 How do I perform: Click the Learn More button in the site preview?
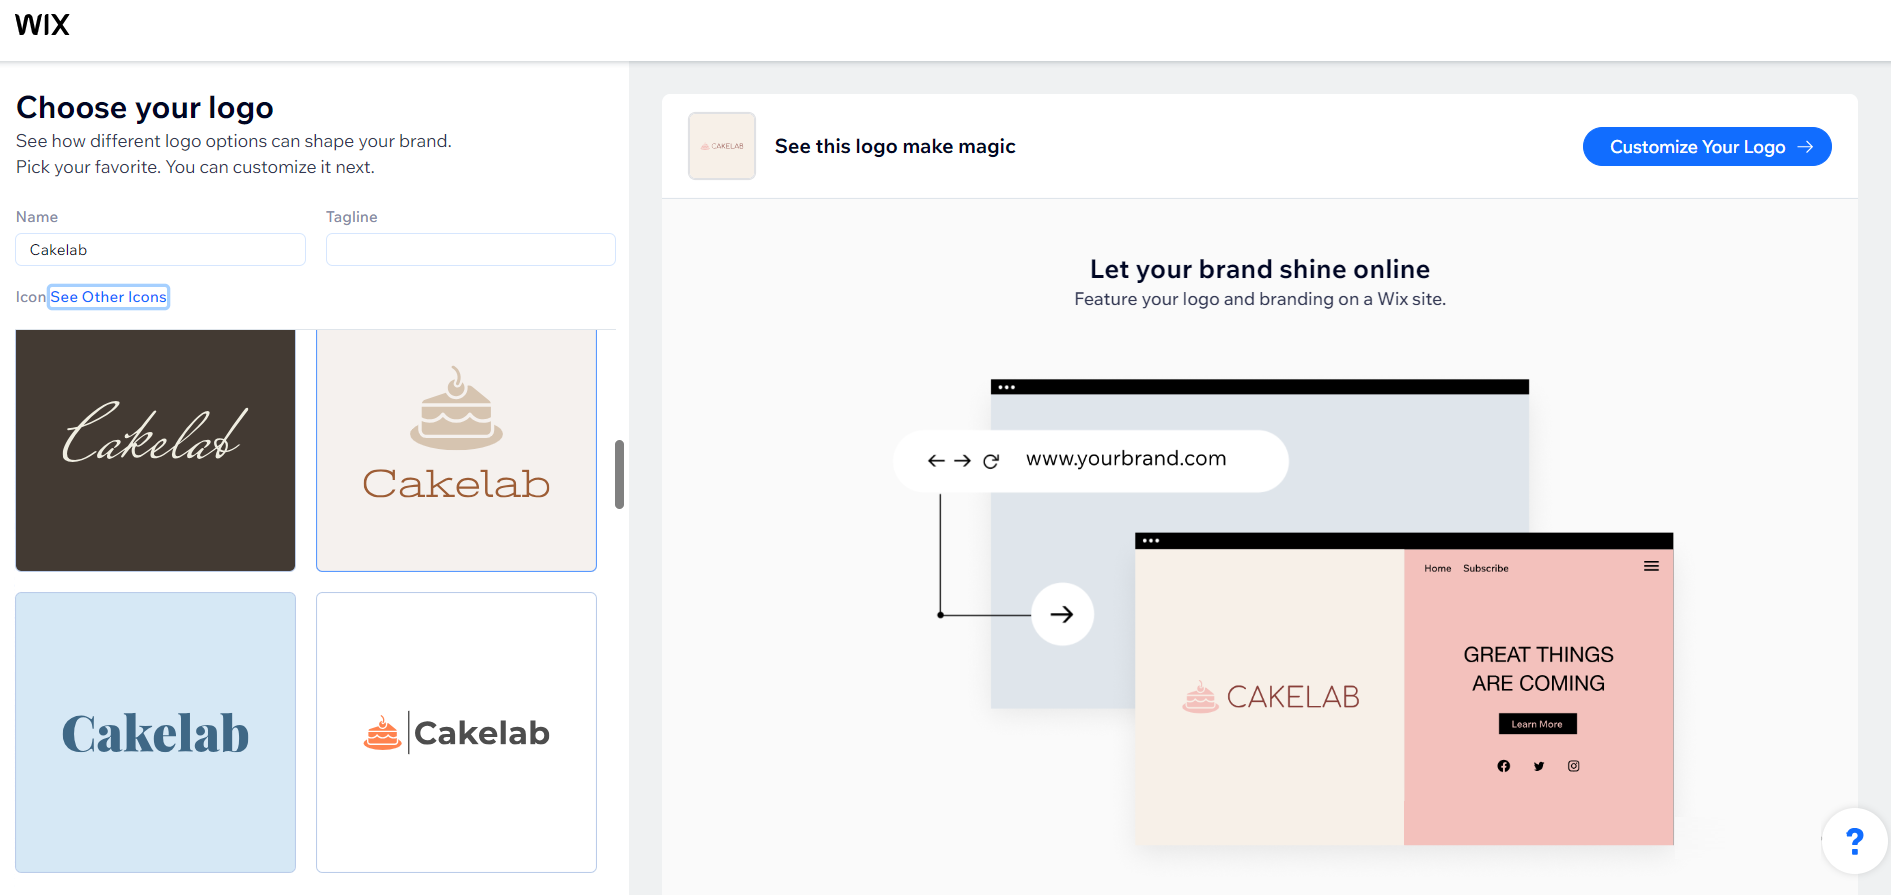pos(1537,724)
